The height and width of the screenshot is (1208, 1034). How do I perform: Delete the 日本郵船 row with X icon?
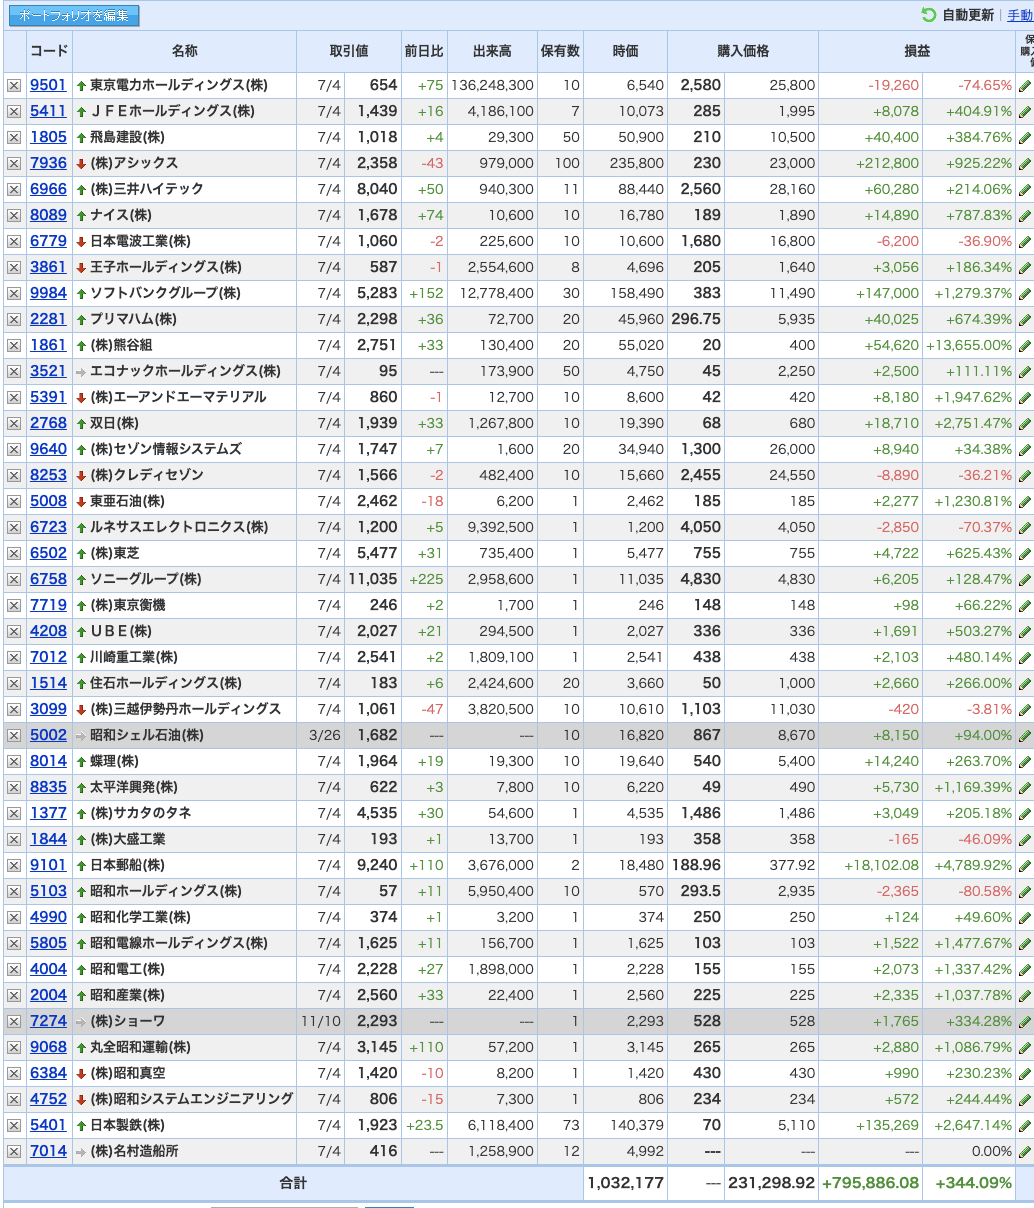(14, 865)
